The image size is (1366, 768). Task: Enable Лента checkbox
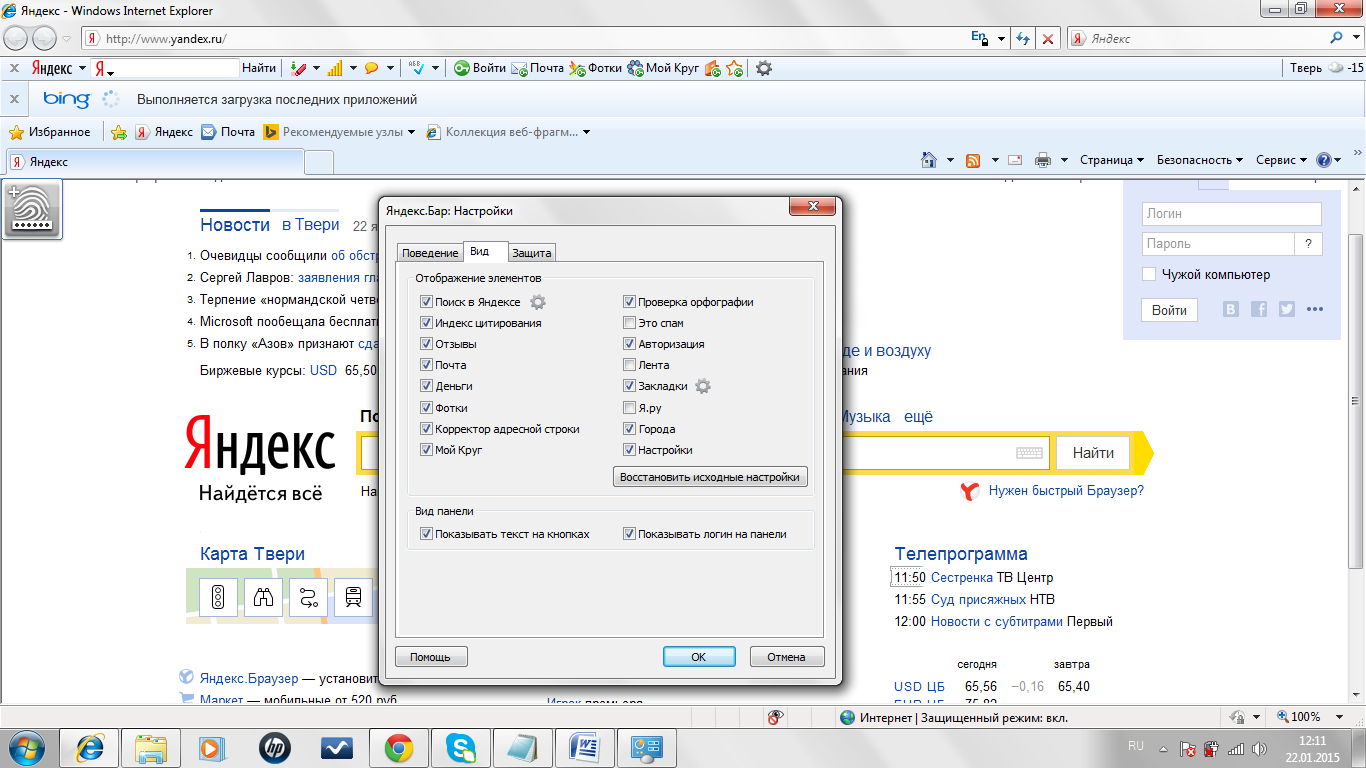(x=629, y=365)
